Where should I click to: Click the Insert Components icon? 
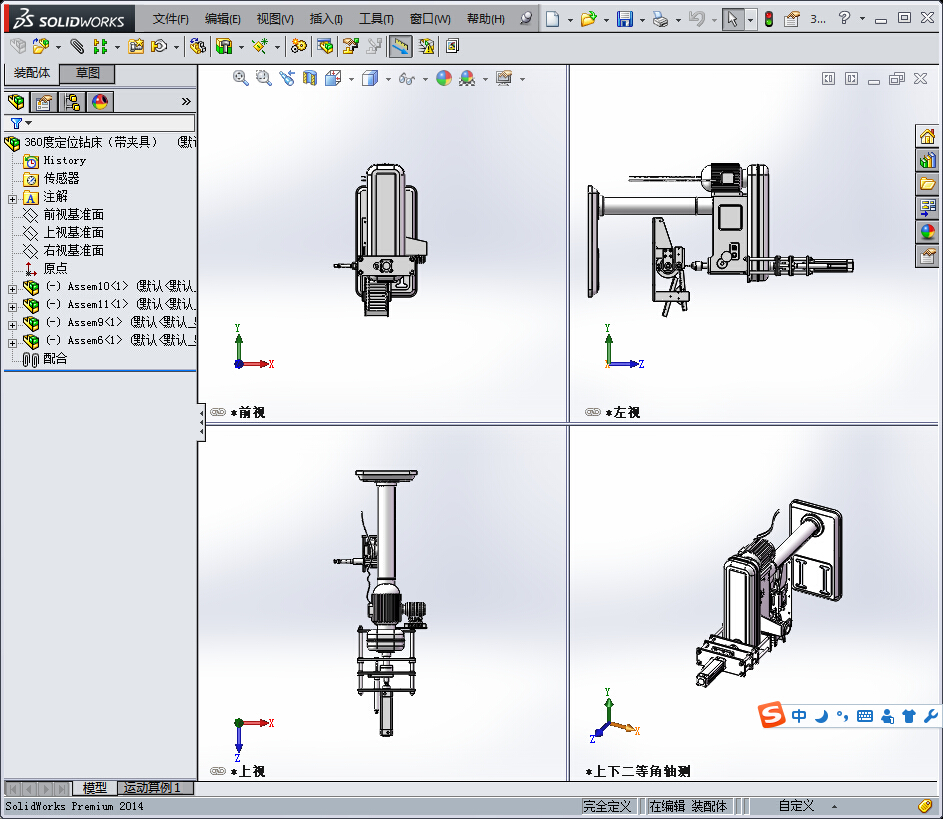click(41, 46)
